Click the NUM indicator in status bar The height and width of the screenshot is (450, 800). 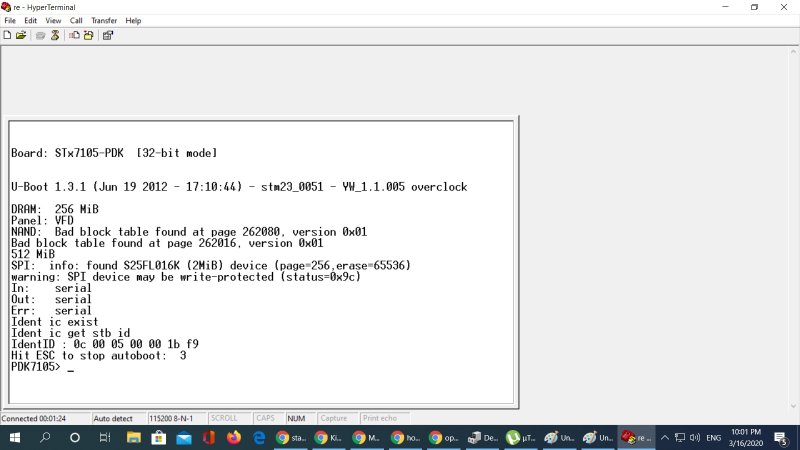[x=299, y=418]
